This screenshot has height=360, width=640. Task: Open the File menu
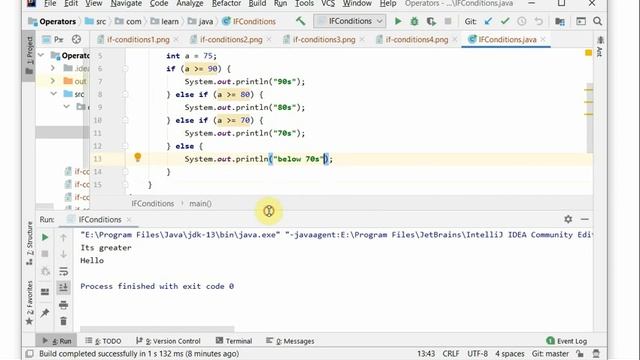50,4
